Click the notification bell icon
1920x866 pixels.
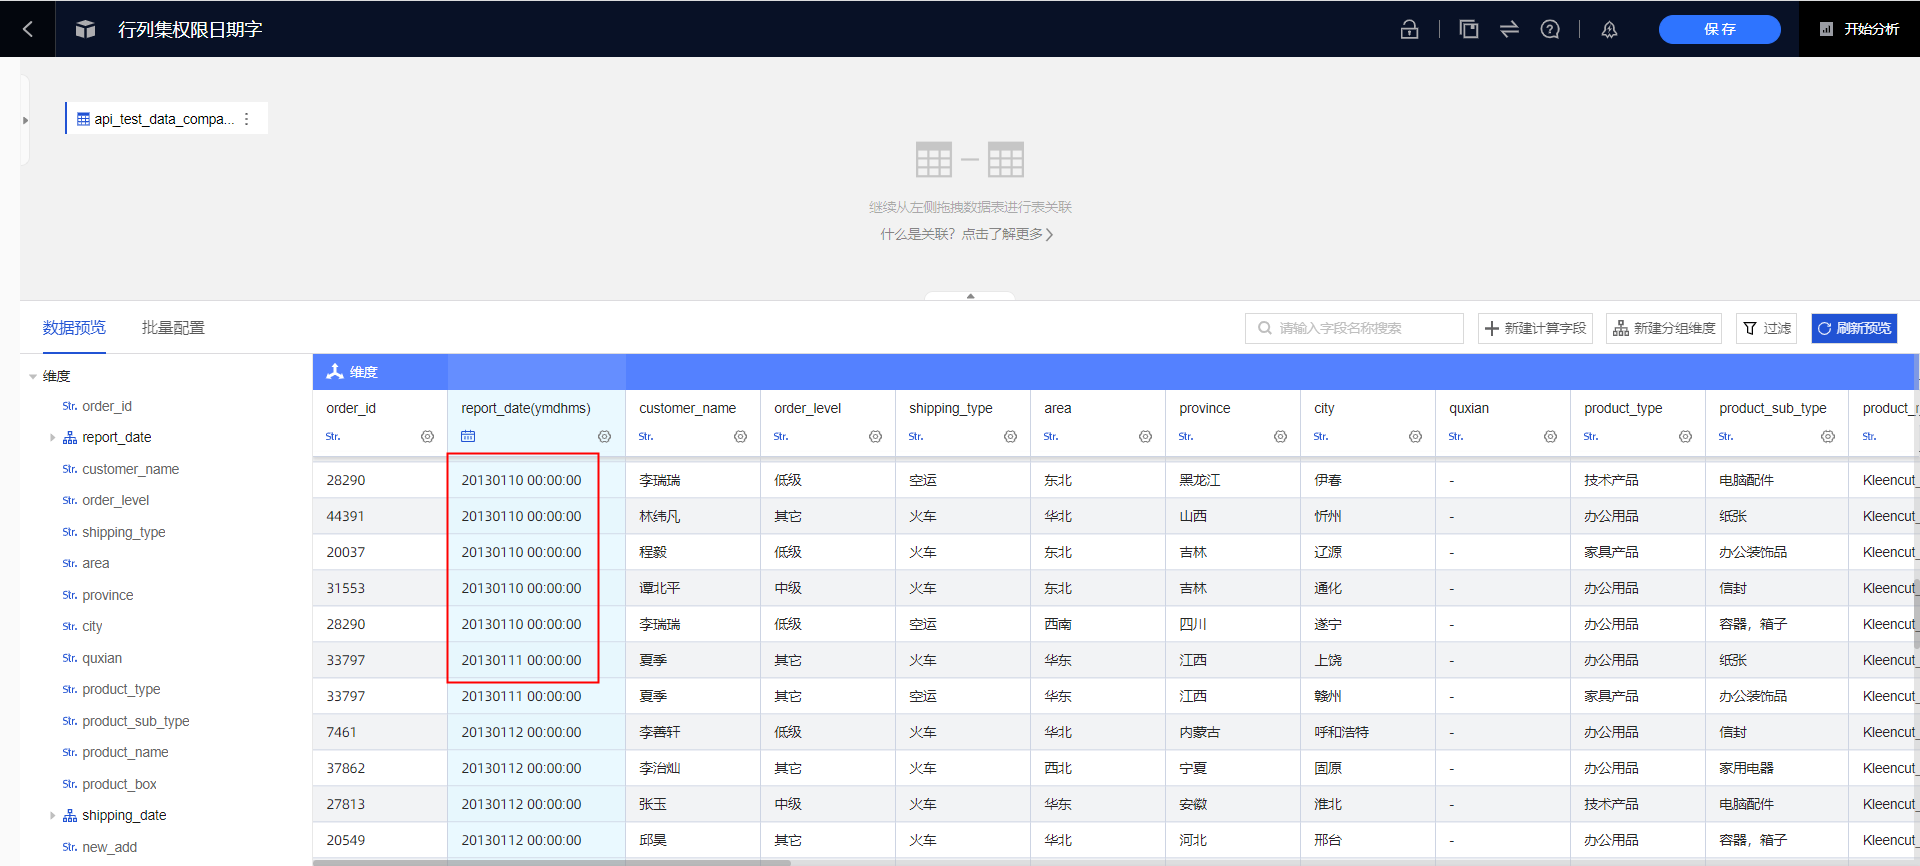1609,29
